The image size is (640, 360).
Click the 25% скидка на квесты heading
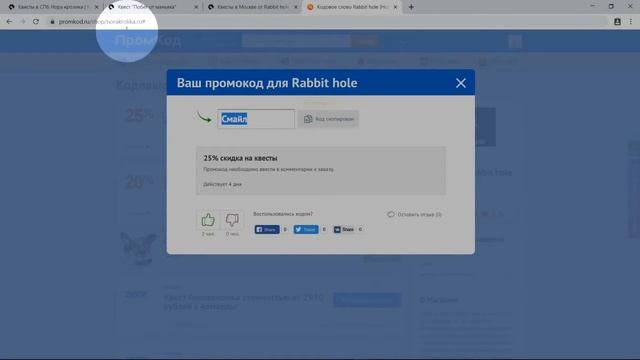[240, 158]
